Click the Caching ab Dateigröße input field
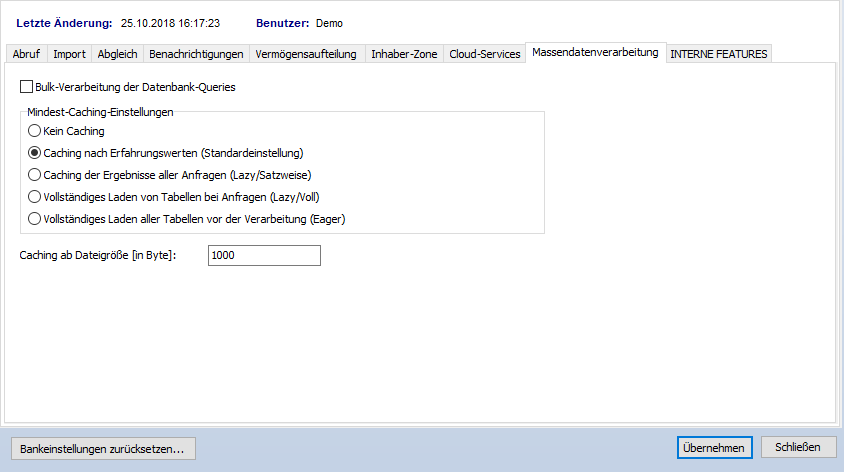The height and width of the screenshot is (472, 844). pyautogui.click(x=264, y=256)
